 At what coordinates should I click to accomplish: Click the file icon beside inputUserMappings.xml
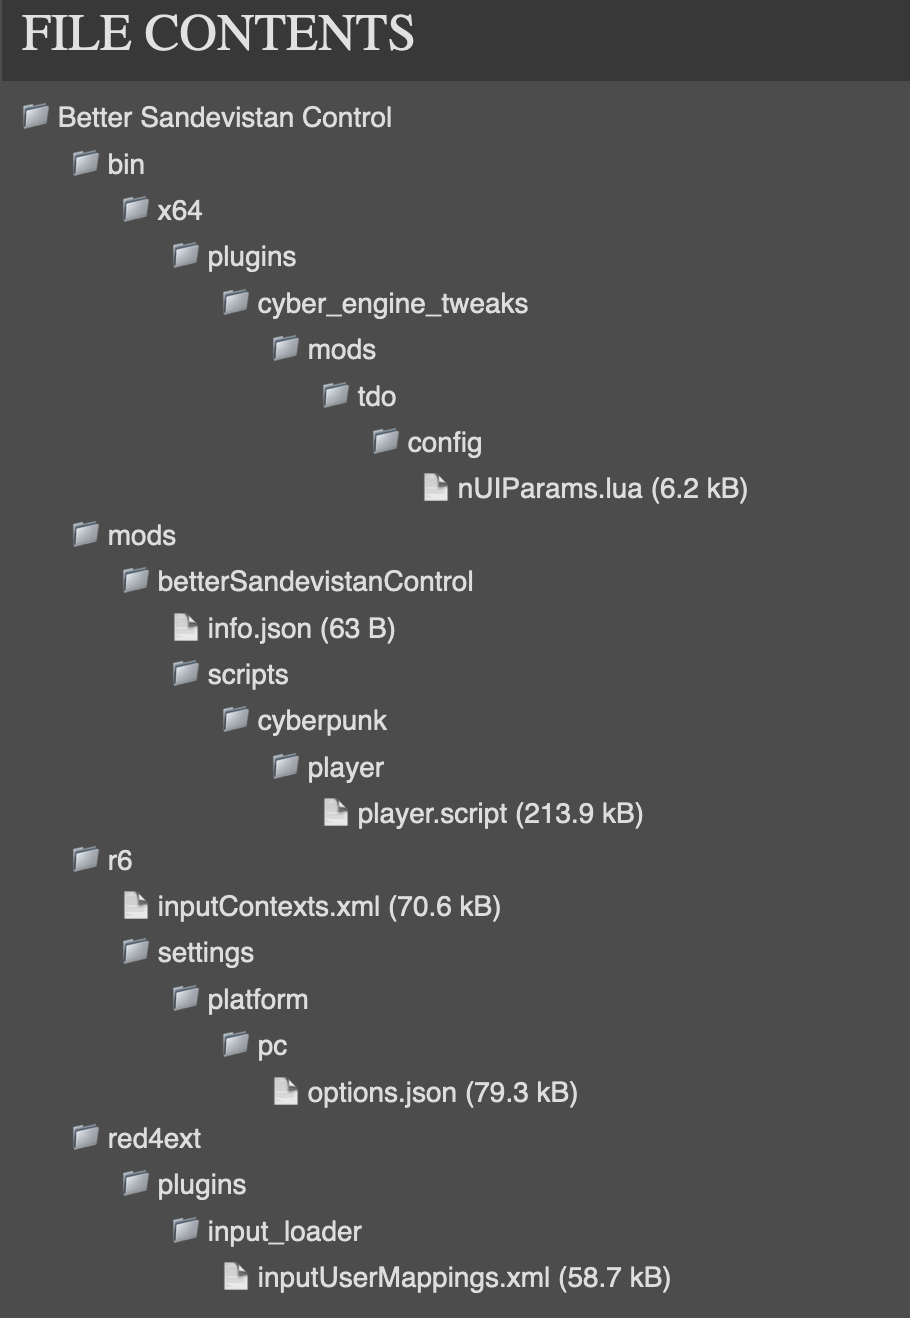pyautogui.click(x=235, y=1276)
